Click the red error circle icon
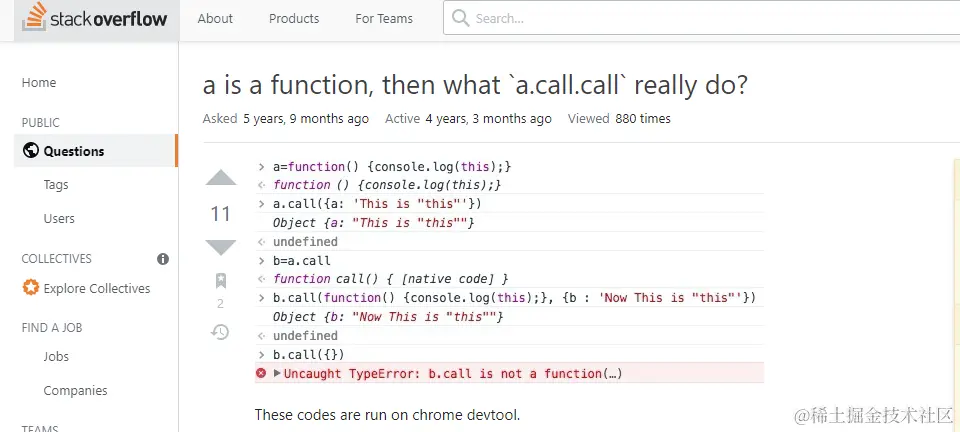Image resolution: width=960 pixels, height=432 pixels. pos(261,373)
